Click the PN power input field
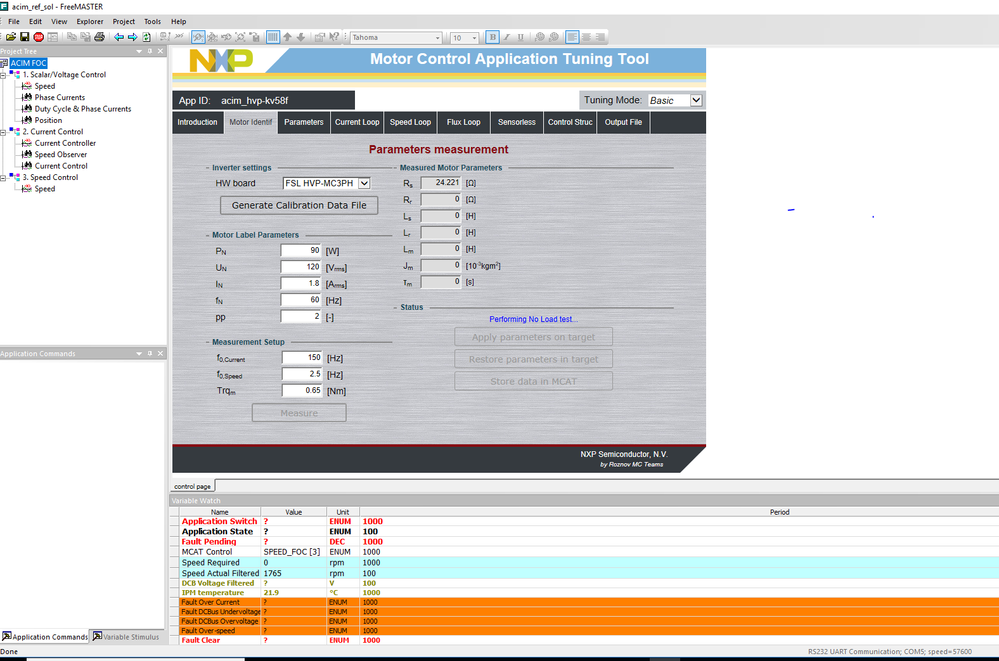 pos(301,251)
